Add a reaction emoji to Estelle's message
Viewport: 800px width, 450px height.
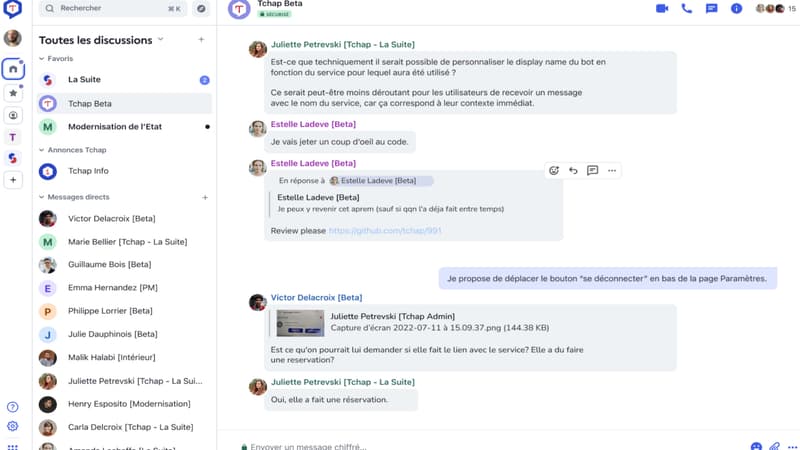point(554,170)
